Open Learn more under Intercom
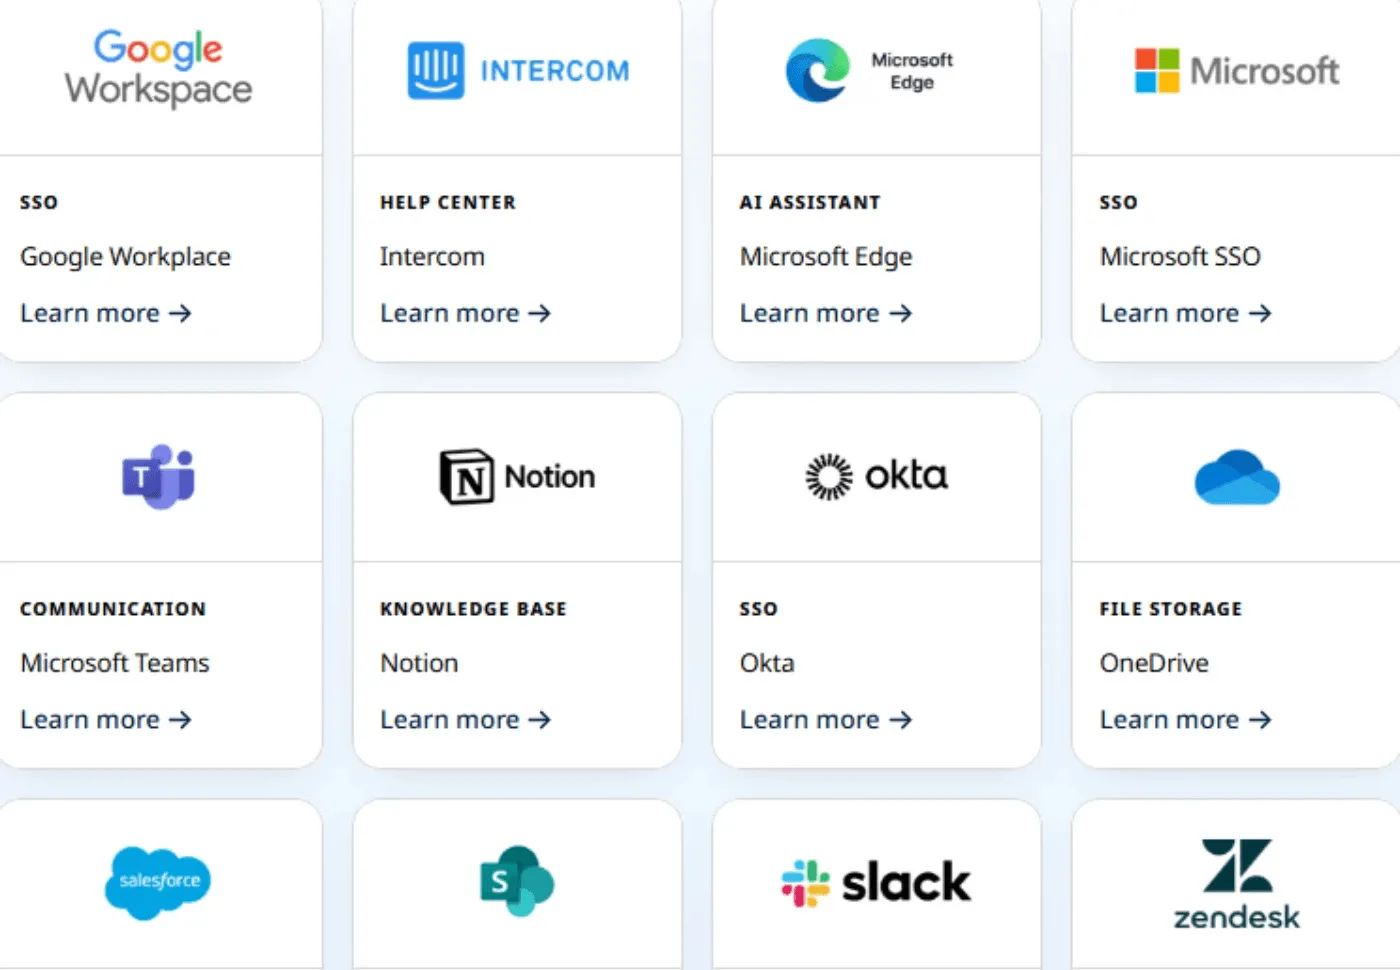 point(466,313)
